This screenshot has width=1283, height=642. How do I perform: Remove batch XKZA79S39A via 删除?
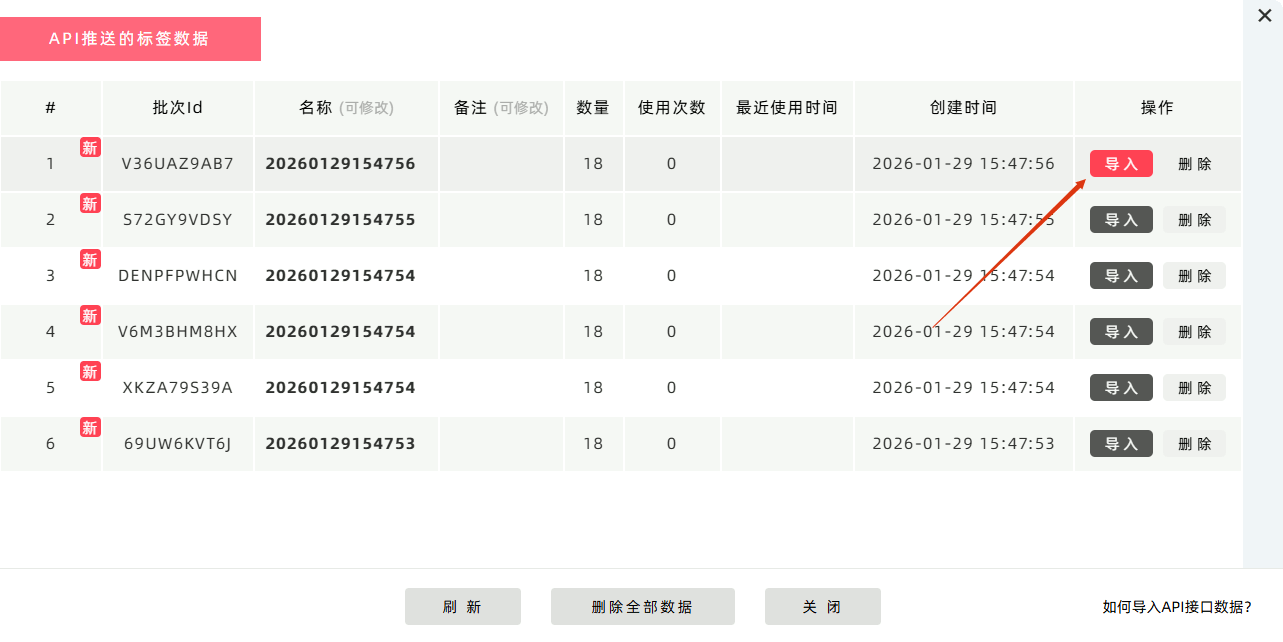(1194, 388)
